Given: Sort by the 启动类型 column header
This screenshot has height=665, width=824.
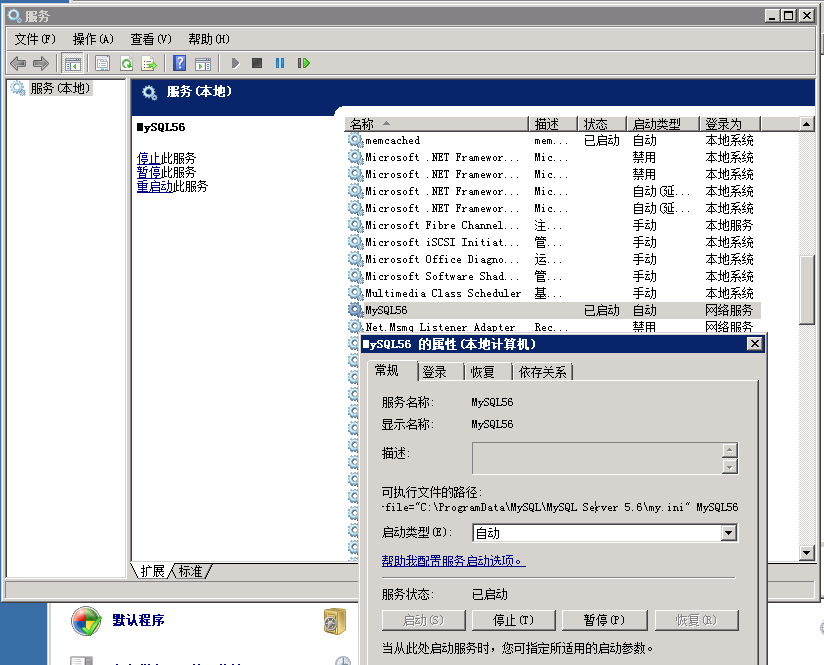Looking at the screenshot, I should coord(663,124).
